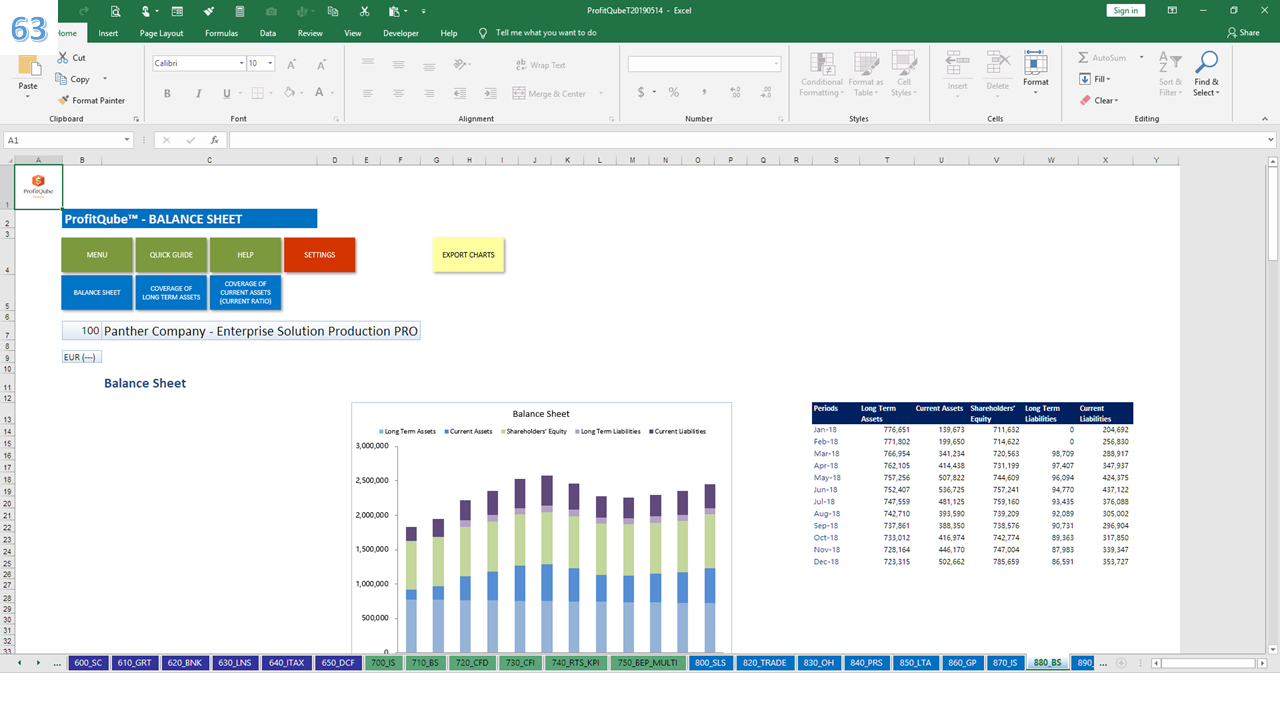Click the Sign in button
This screenshot has height=720, width=1280.
point(1126,10)
